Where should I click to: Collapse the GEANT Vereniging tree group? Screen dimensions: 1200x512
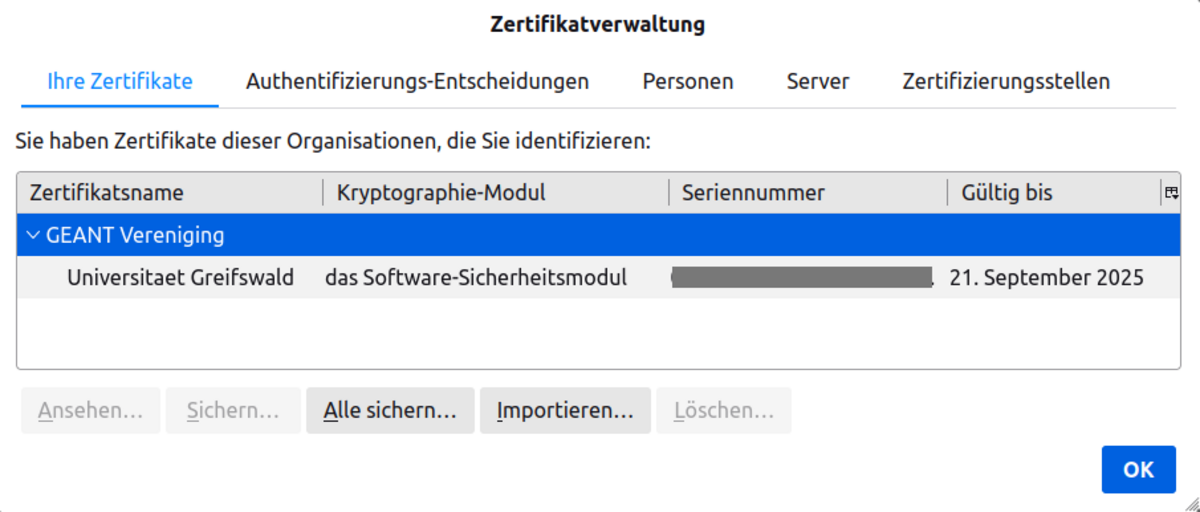click(34, 237)
